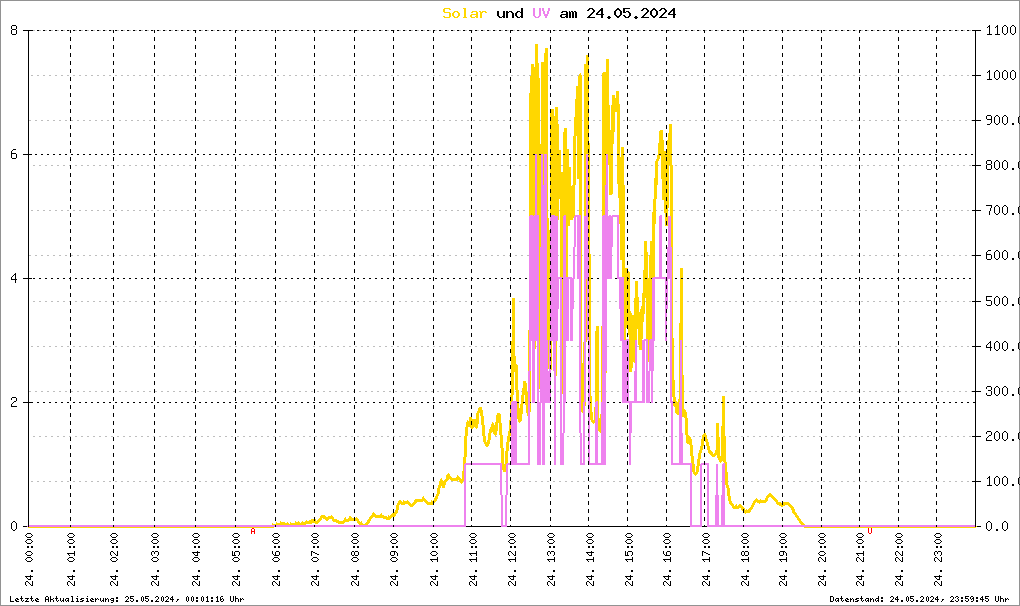
Task: Click the time label "24. 14:00"
Action: (589, 560)
